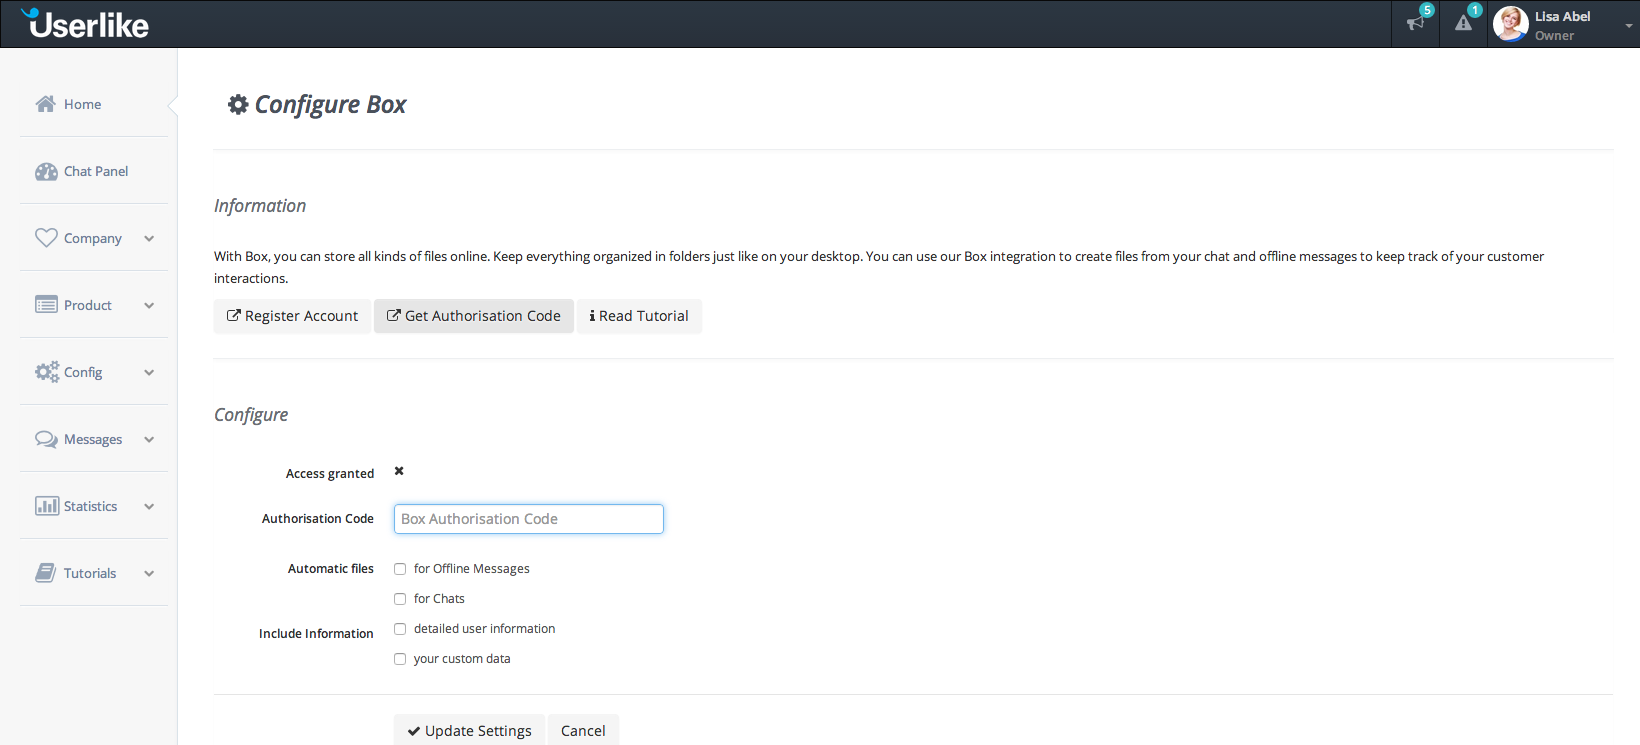Click the Access granted cross icon
This screenshot has height=745, width=1640.
[x=399, y=471]
